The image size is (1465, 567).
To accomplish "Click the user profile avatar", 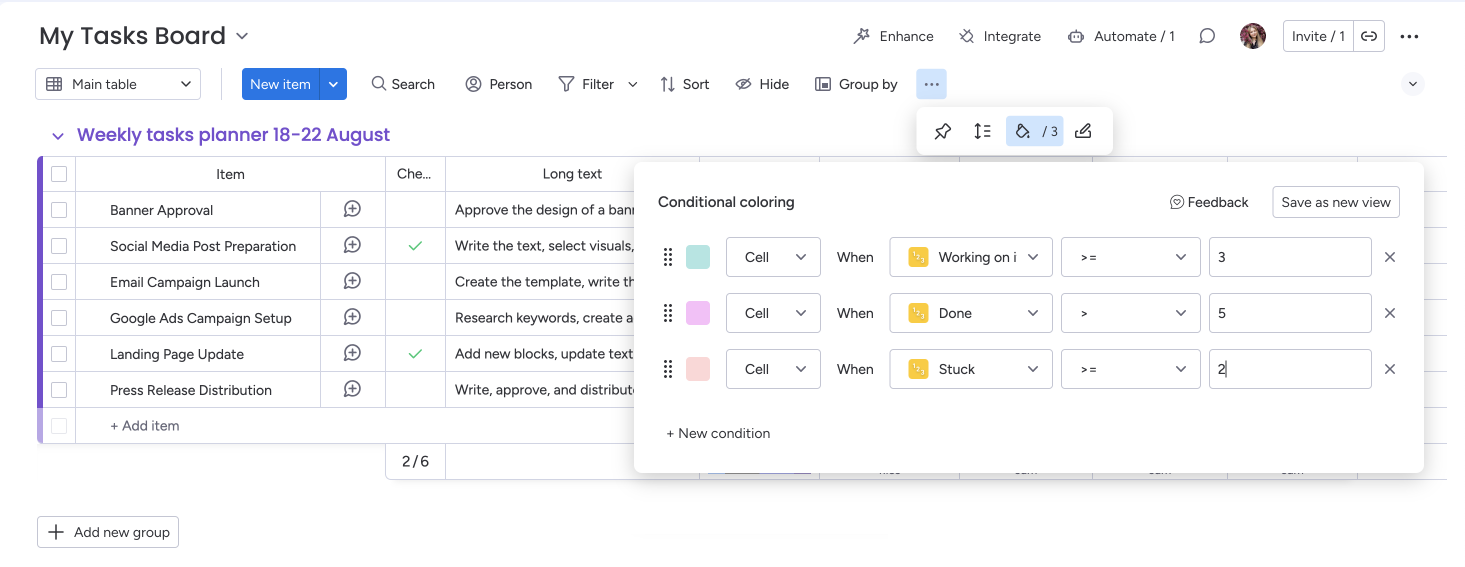I will [x=1252, y=36].
